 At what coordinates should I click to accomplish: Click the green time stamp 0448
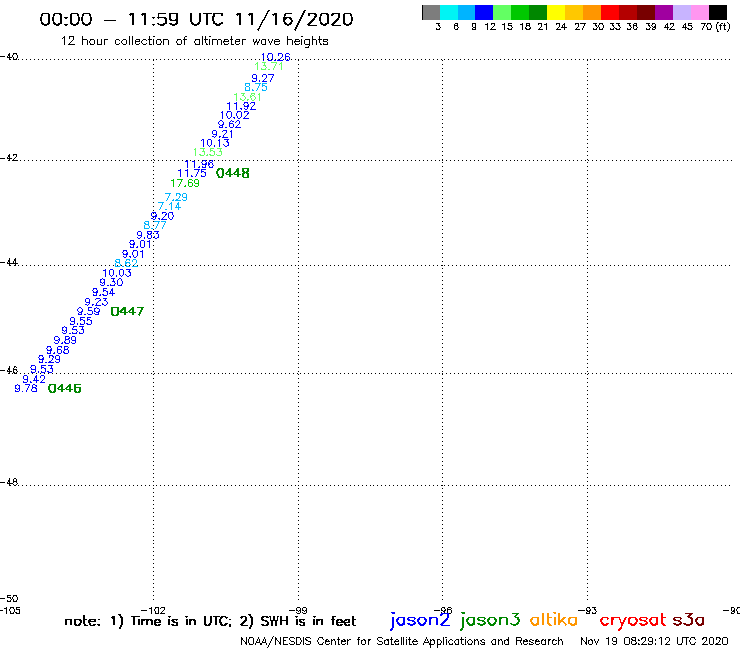[233, 173]
